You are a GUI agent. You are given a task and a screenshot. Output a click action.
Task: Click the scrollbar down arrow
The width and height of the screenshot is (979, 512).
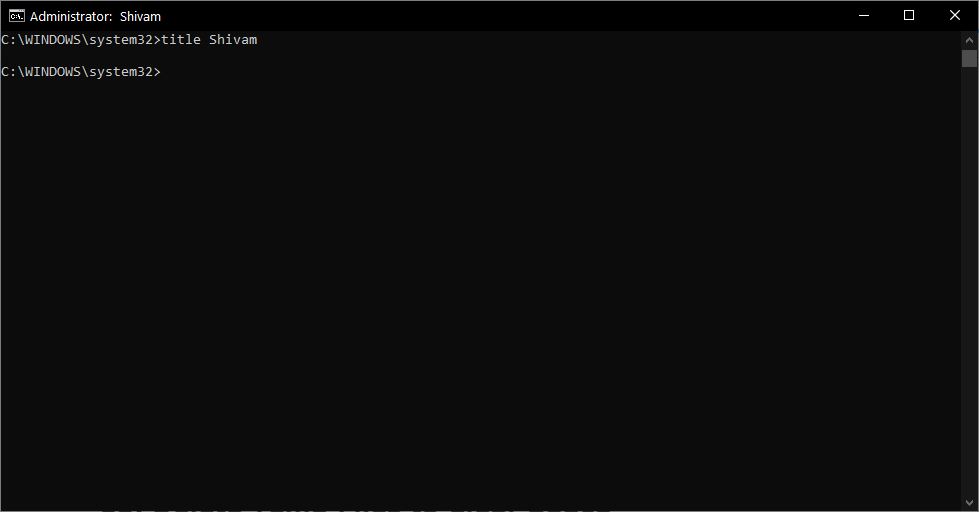click(969, 502)
